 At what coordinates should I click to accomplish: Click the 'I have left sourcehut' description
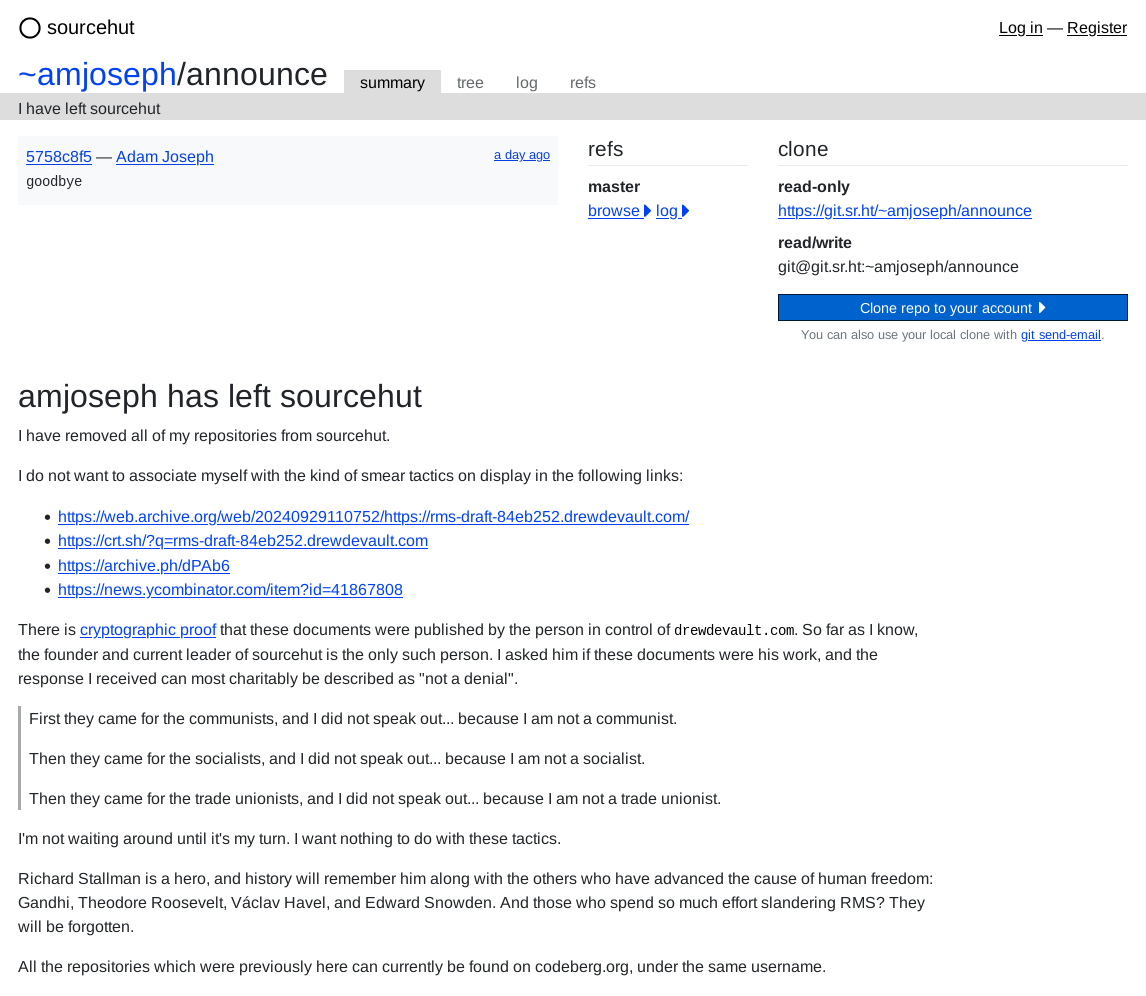click(x=89, y=109)
